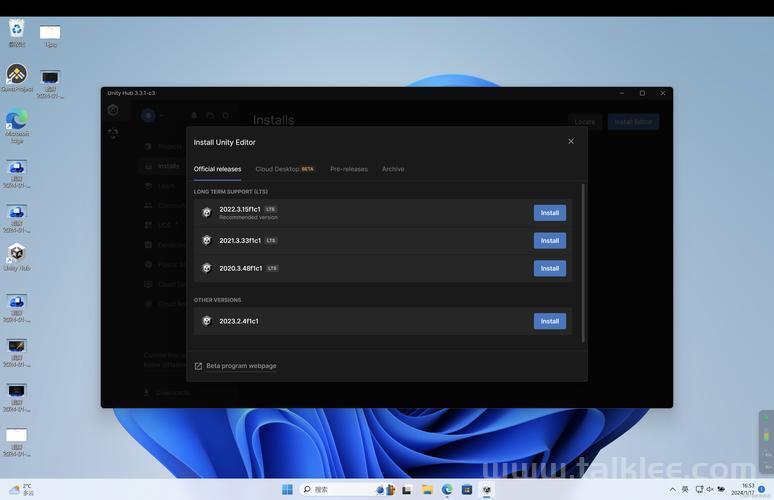Install Unity version 2020.3.48f1c1
Screen dimensions: 774x500
point(549,268)
